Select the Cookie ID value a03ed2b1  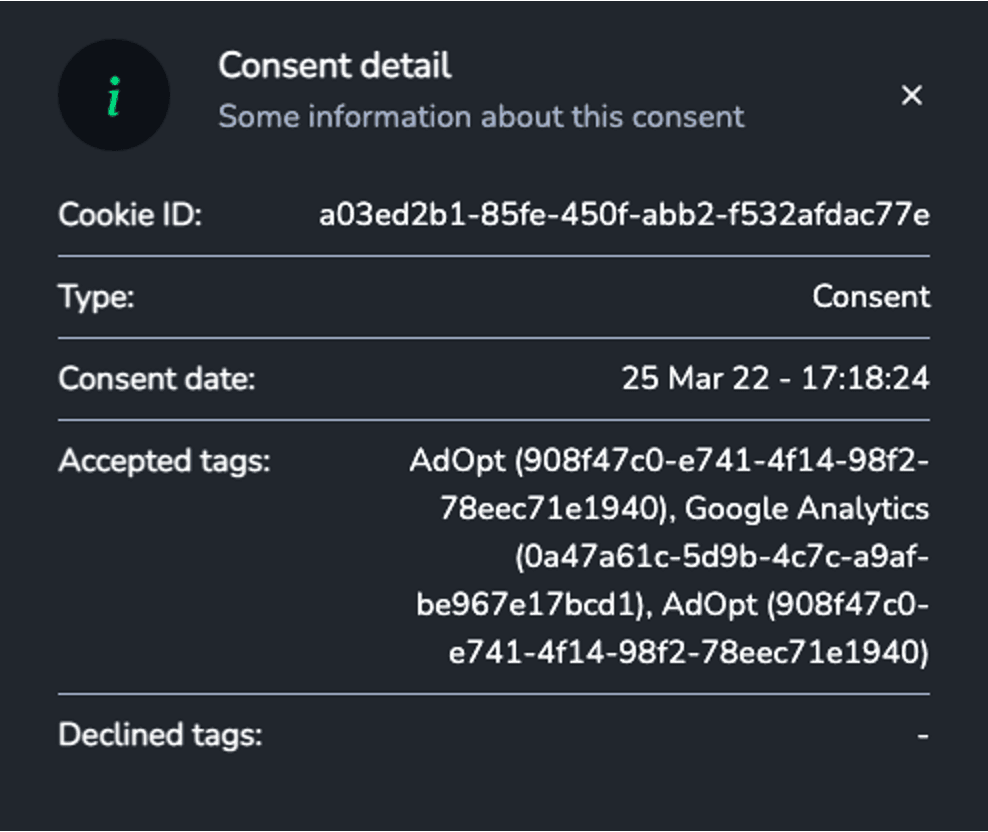point(624,215)
